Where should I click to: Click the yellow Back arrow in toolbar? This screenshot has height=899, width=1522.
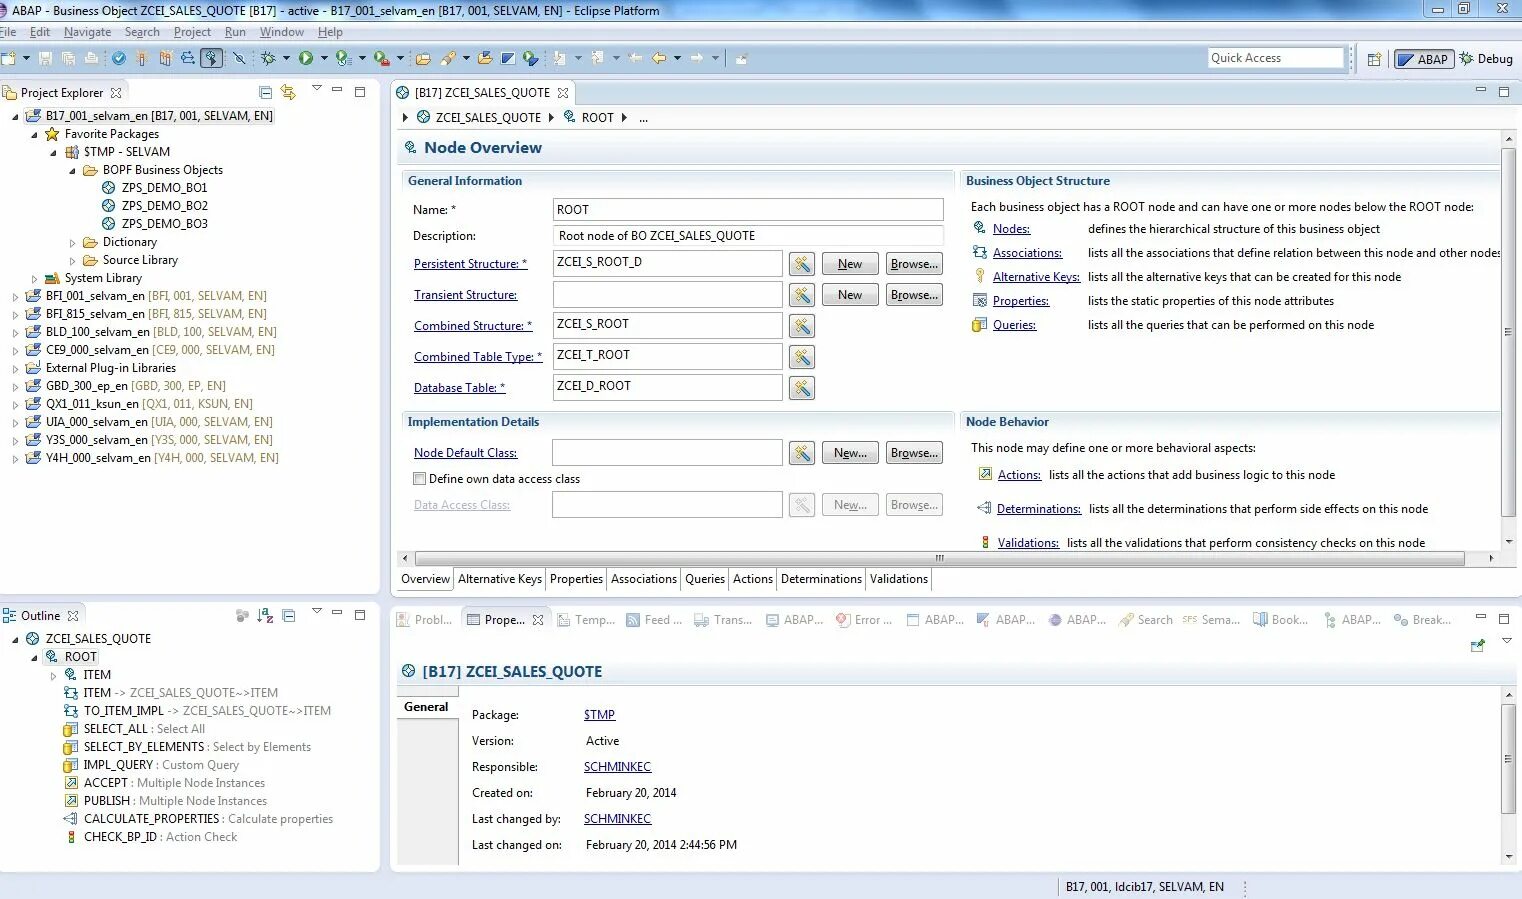(659, 58)
